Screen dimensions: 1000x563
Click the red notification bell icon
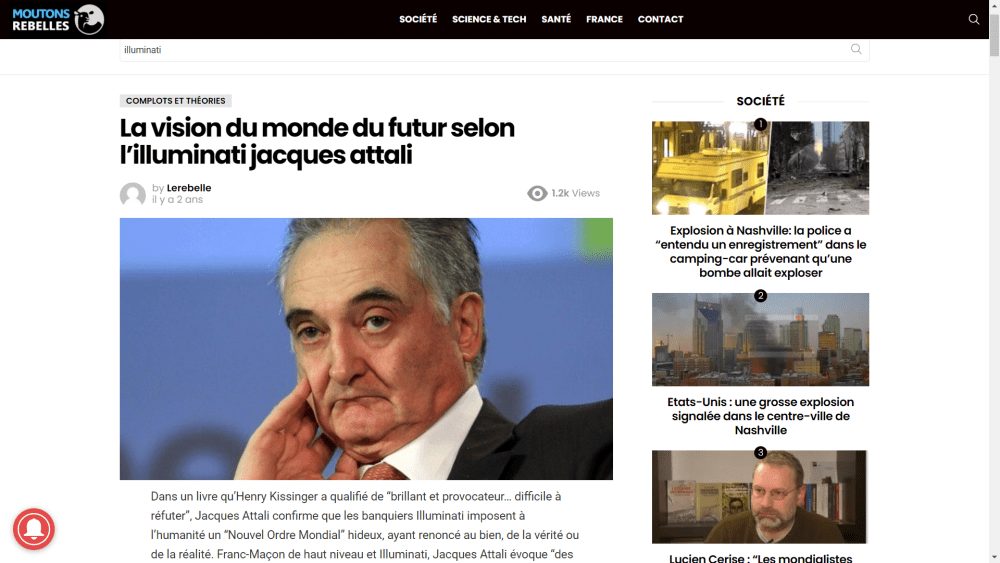pyautogui.click(x=34, y=529)
